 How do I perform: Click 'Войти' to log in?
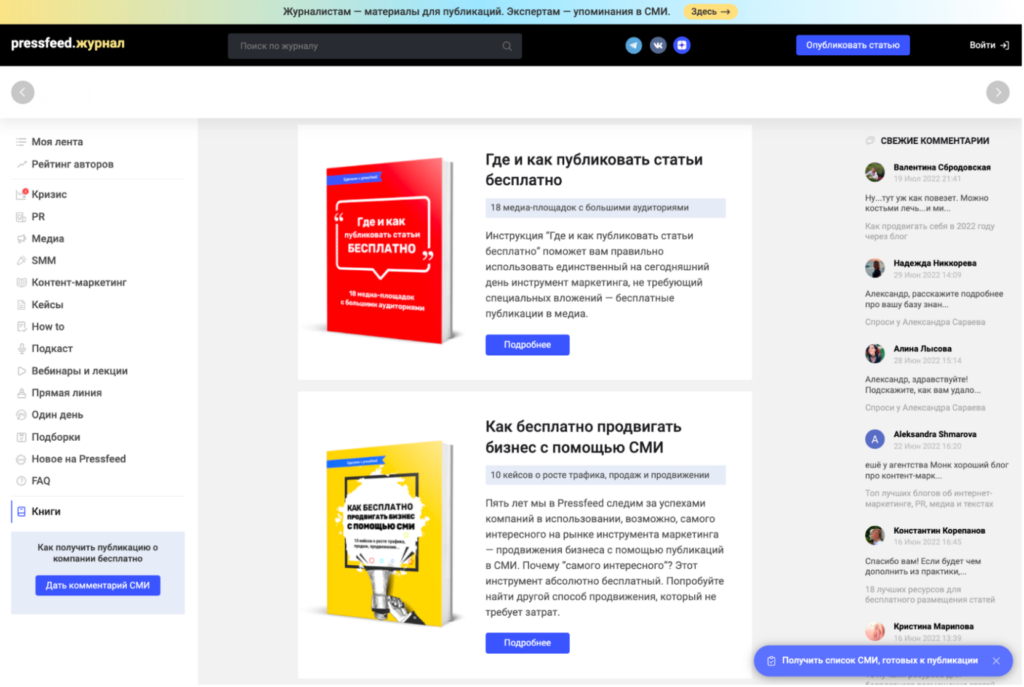pos(988,45)
